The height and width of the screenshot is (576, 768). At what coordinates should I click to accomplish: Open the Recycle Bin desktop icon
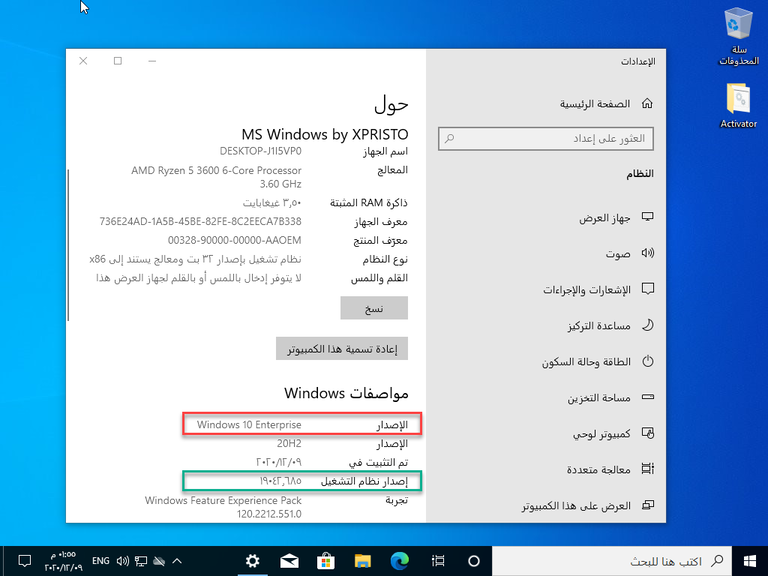coord(738,36)
